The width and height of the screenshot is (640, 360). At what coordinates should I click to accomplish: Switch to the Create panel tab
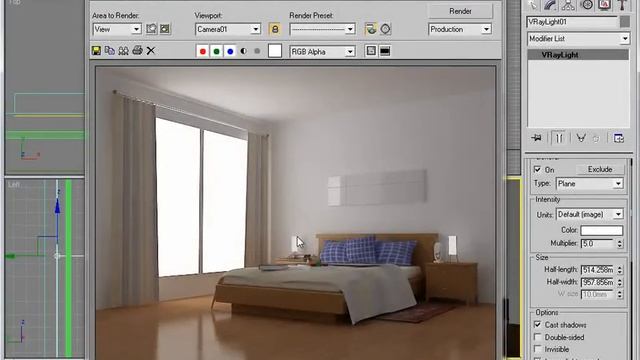tap(533, 5)
